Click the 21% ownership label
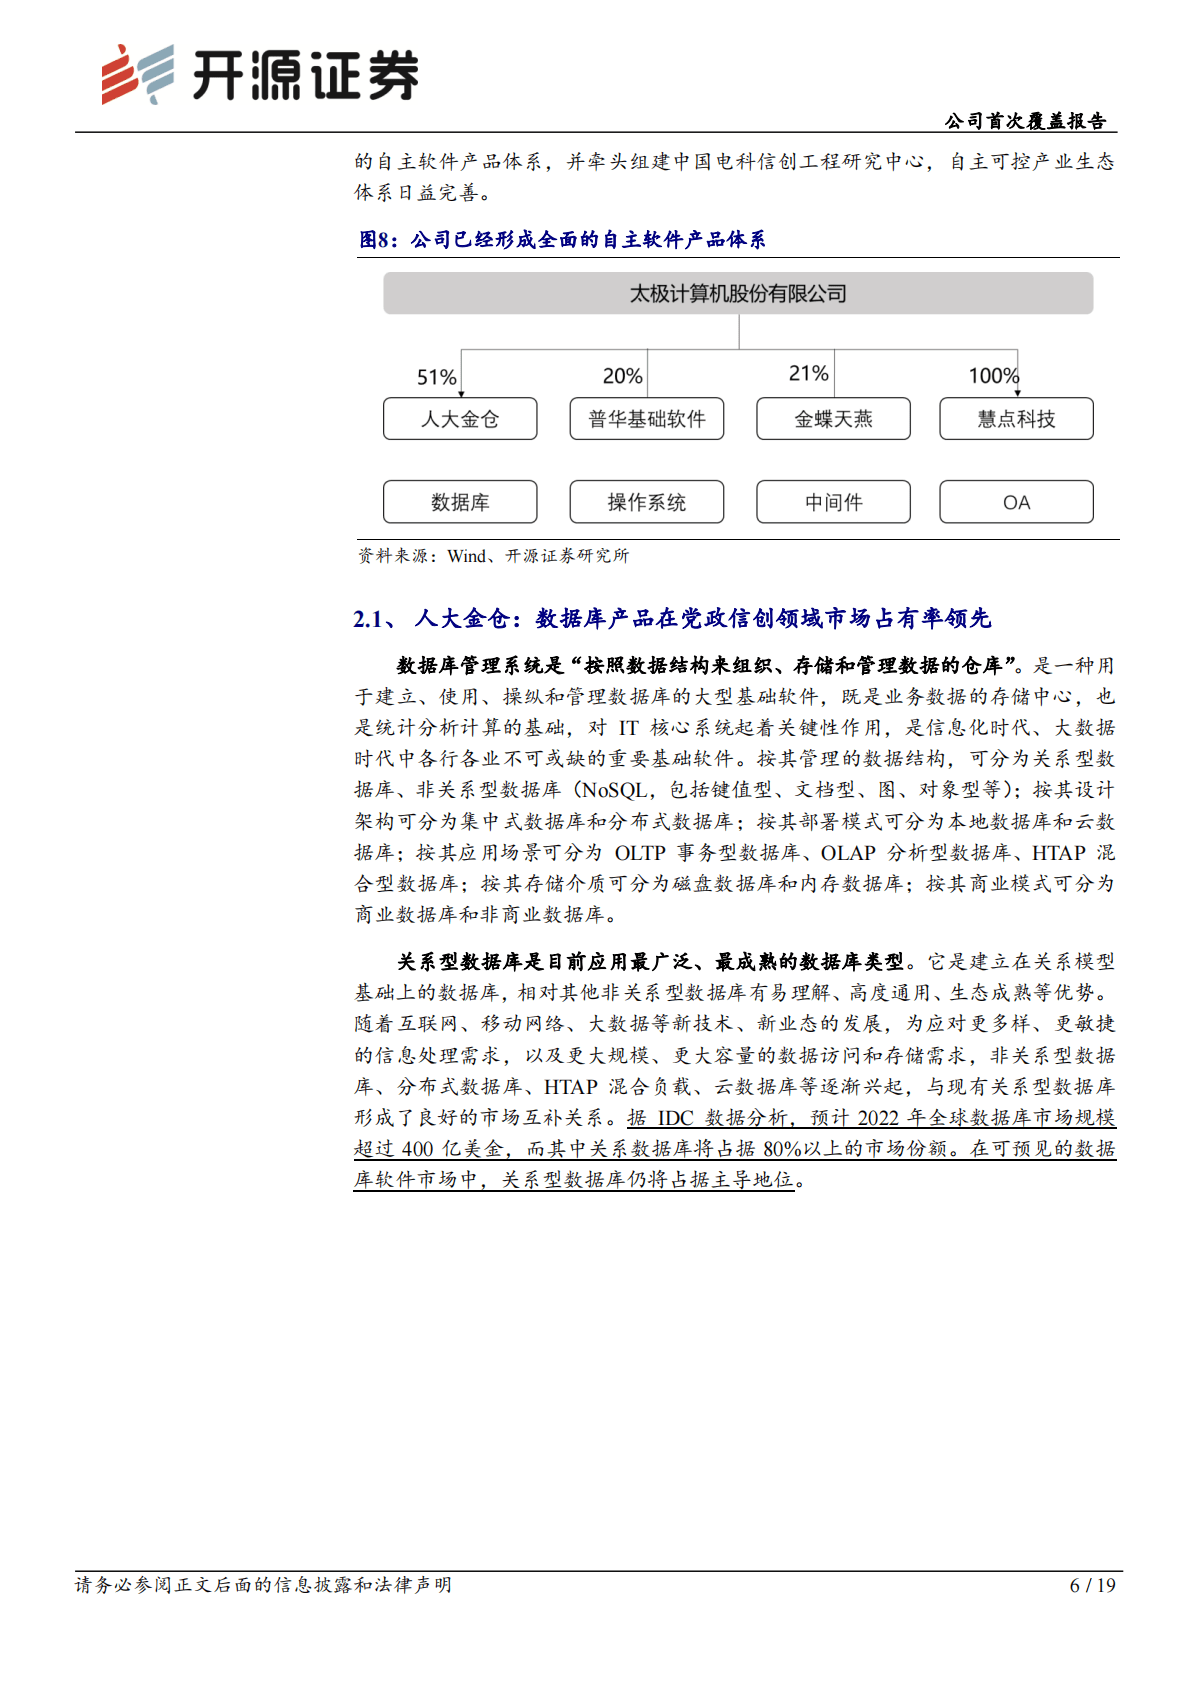This screenshot has height=1683, width=1190. (x=808, y=373)
